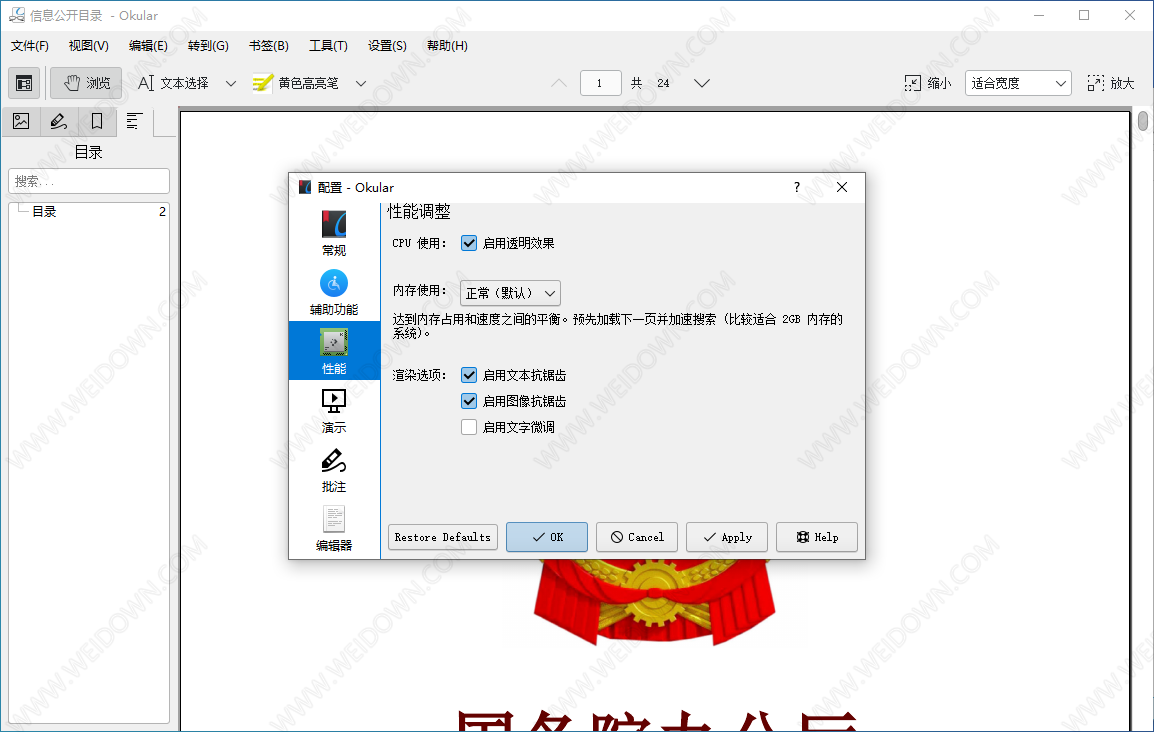Open General (常规) settings page
The width and height of the screenshot is (1154, 732).
tap(334, 232)
